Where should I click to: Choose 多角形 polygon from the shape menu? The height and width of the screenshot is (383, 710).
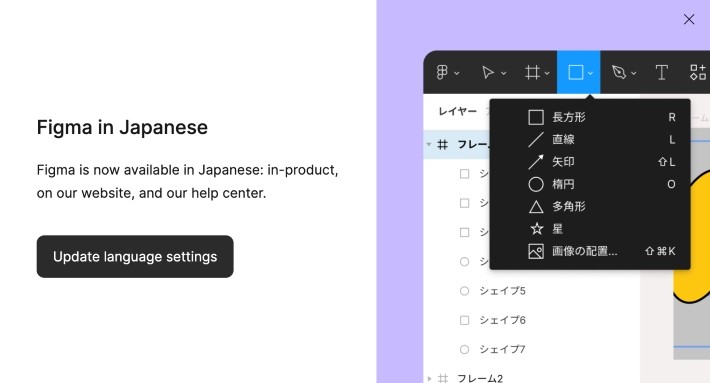[590, 206]
